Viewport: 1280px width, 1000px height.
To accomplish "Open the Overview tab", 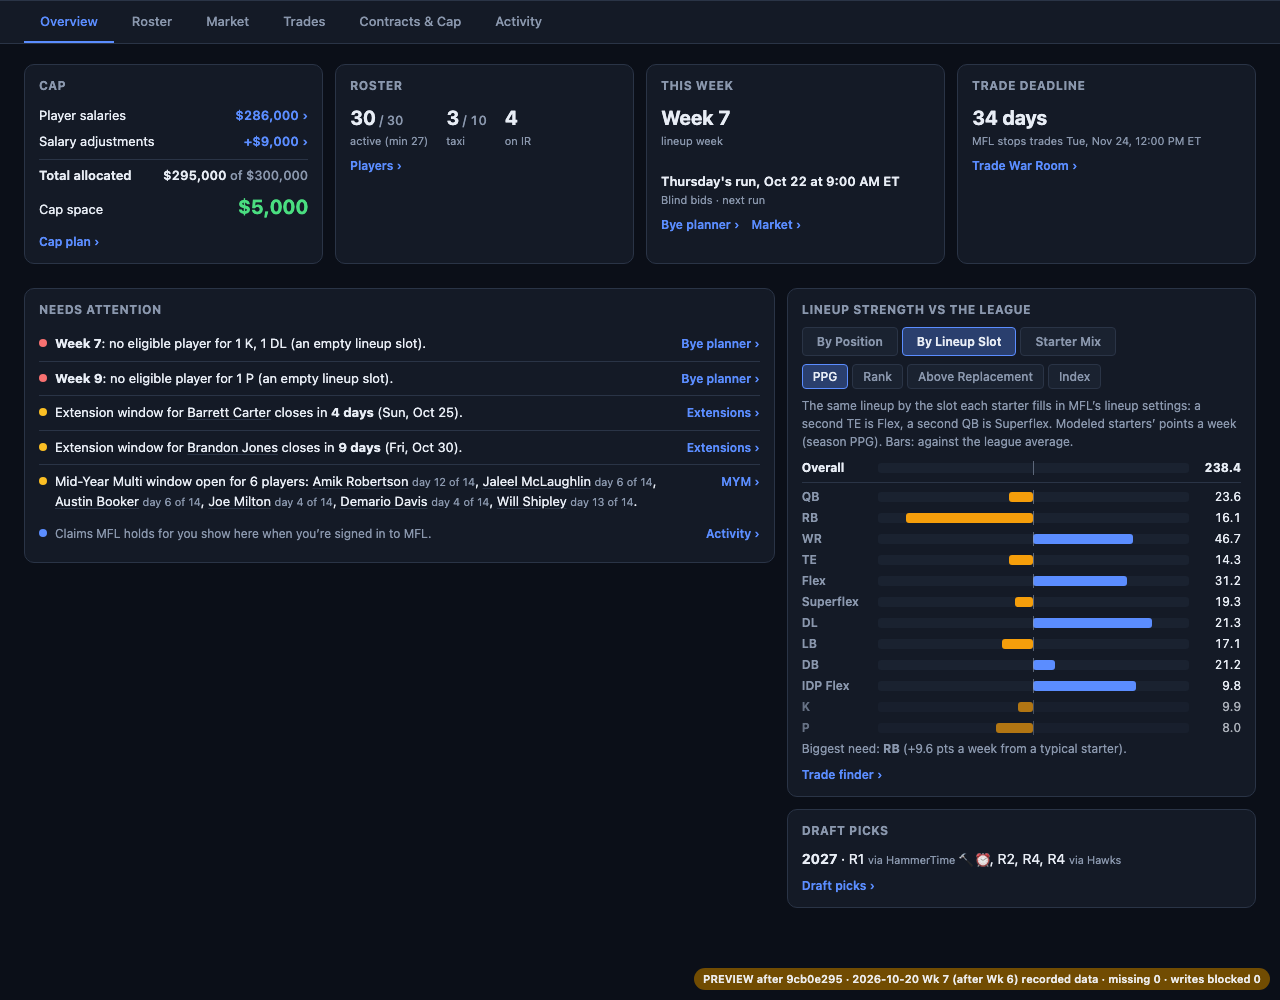I will pyautogui.click(x=69, y=21).
